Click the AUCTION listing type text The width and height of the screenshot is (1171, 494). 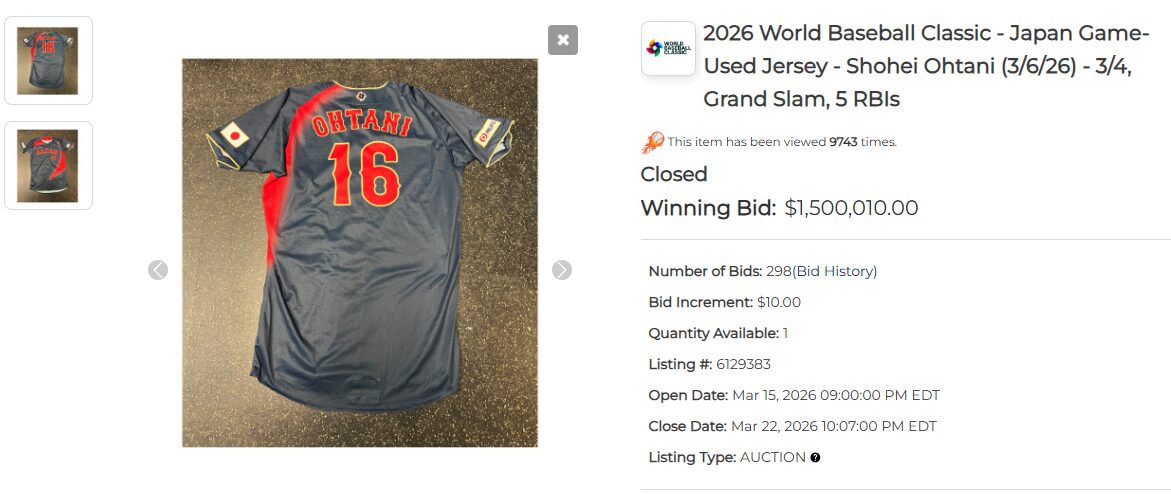[x=772, y=457]
